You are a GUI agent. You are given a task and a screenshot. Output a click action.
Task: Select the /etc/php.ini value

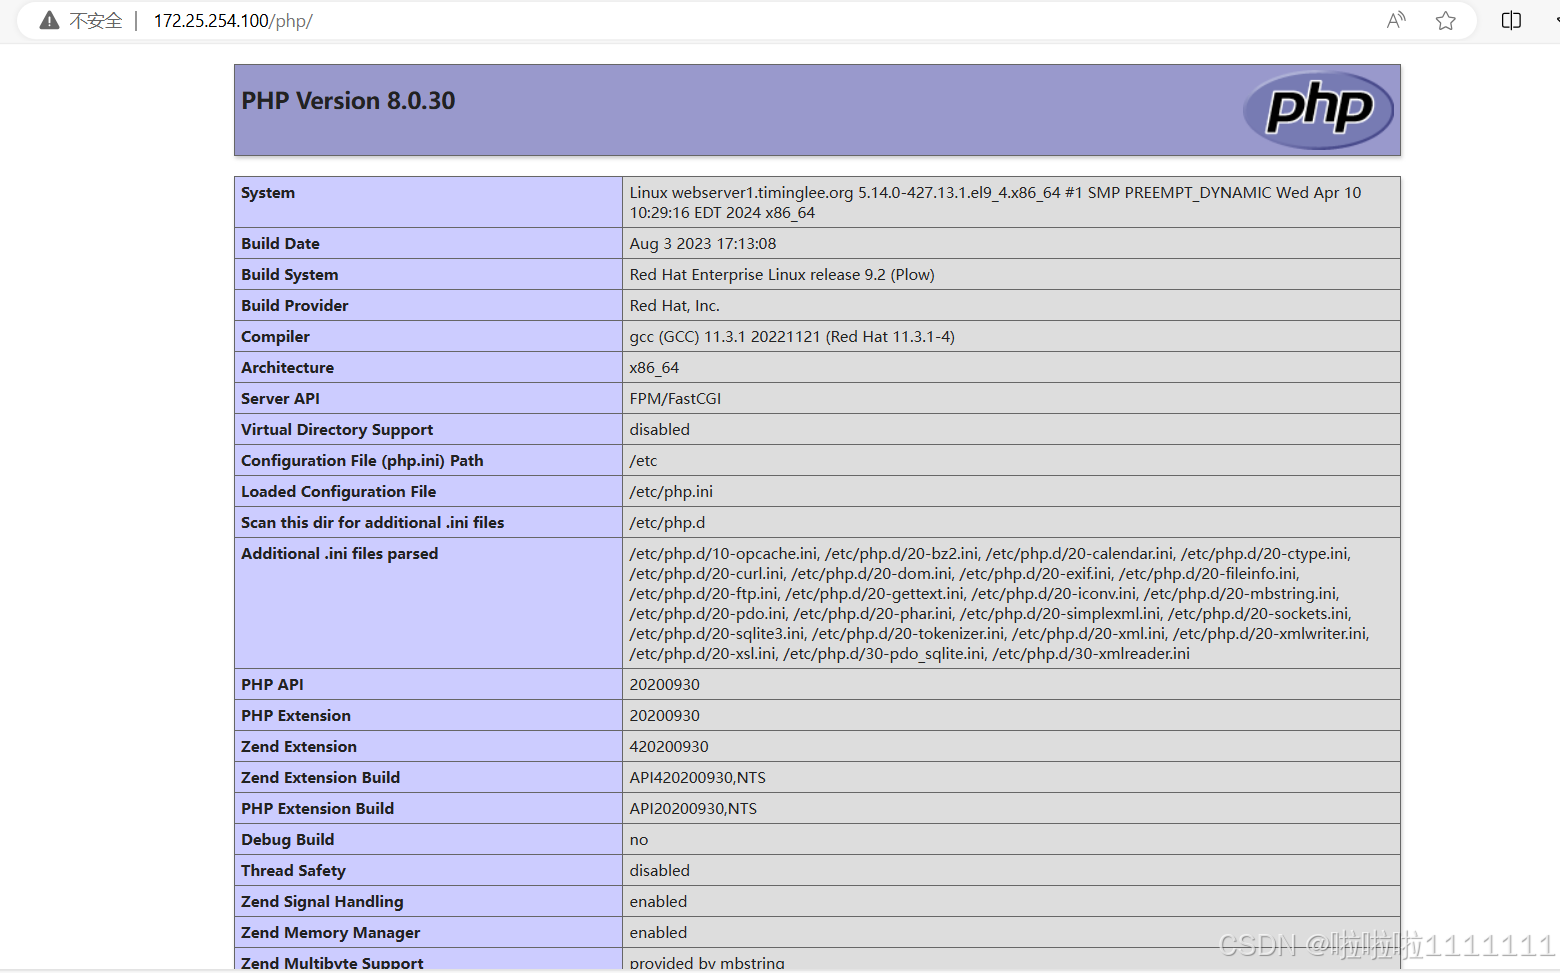[x=671, y=492]
